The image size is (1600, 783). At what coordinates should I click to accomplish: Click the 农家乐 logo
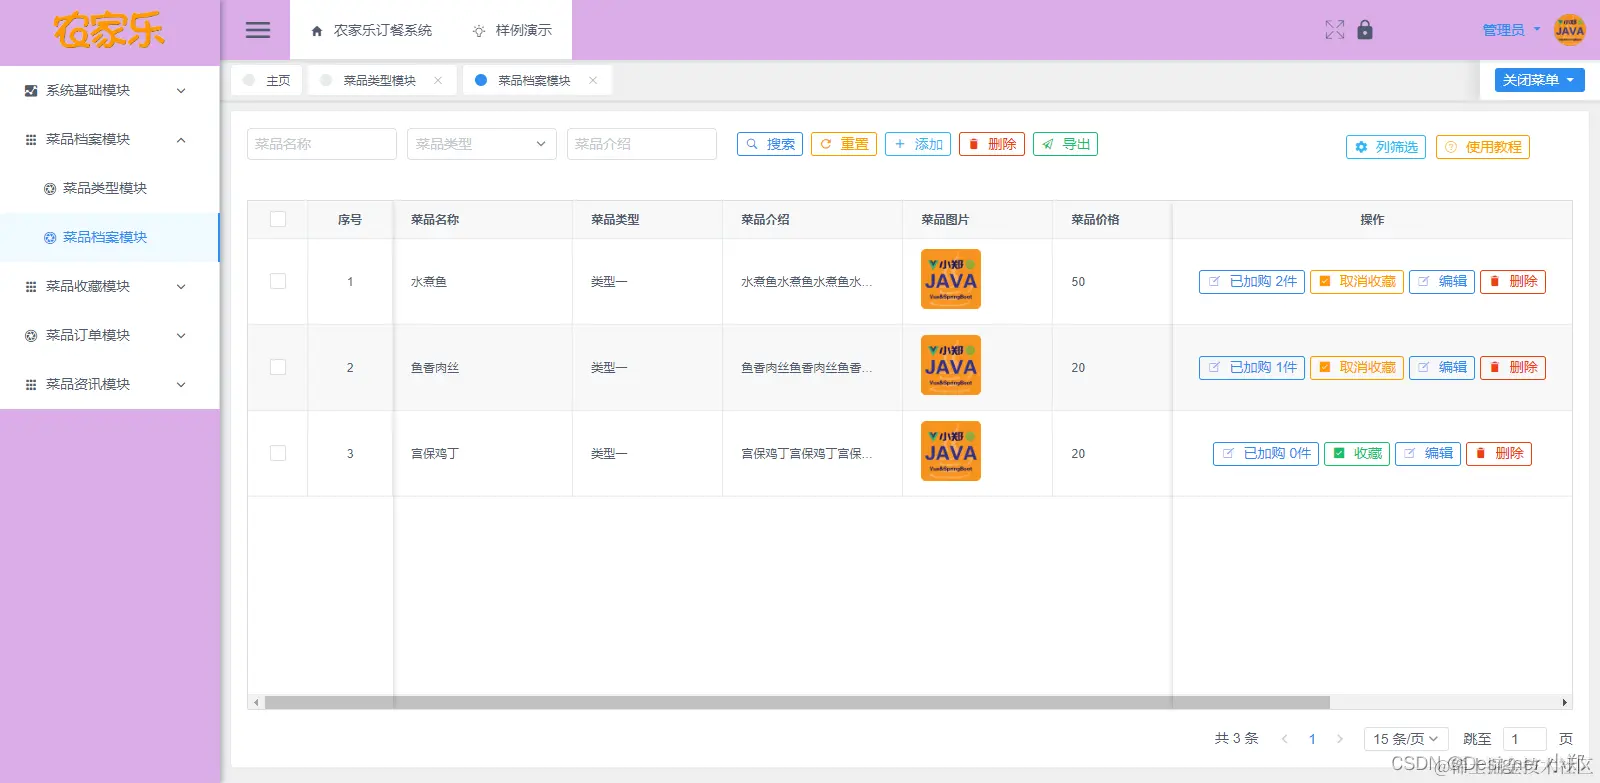[109, 31]
